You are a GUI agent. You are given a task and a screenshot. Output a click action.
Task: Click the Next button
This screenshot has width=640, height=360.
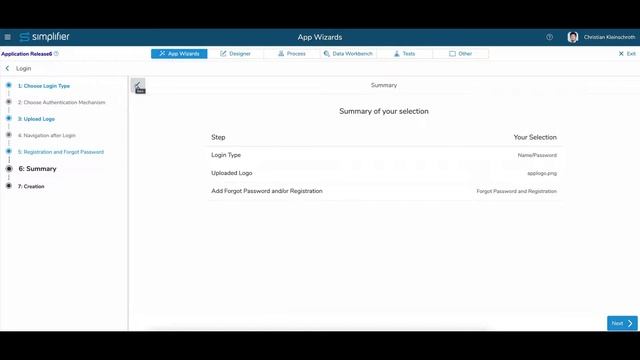coord(622,323)
